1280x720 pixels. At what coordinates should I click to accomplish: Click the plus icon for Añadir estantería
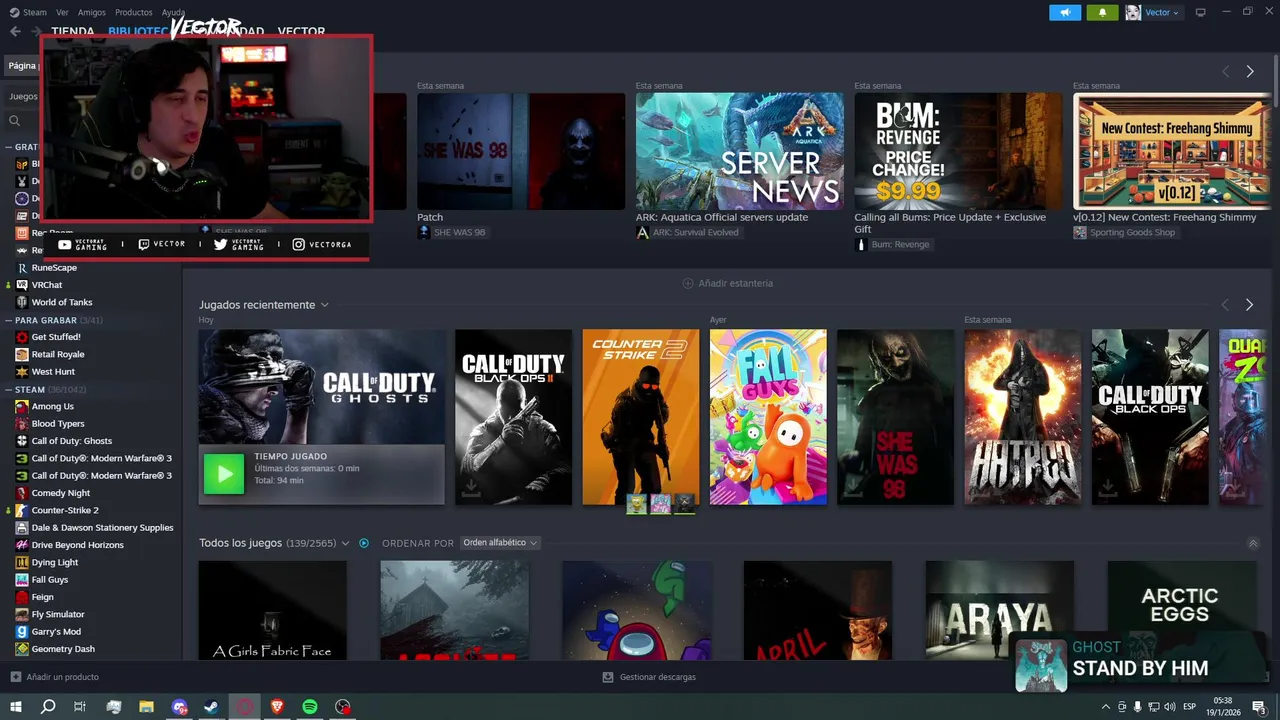point(688,283)
